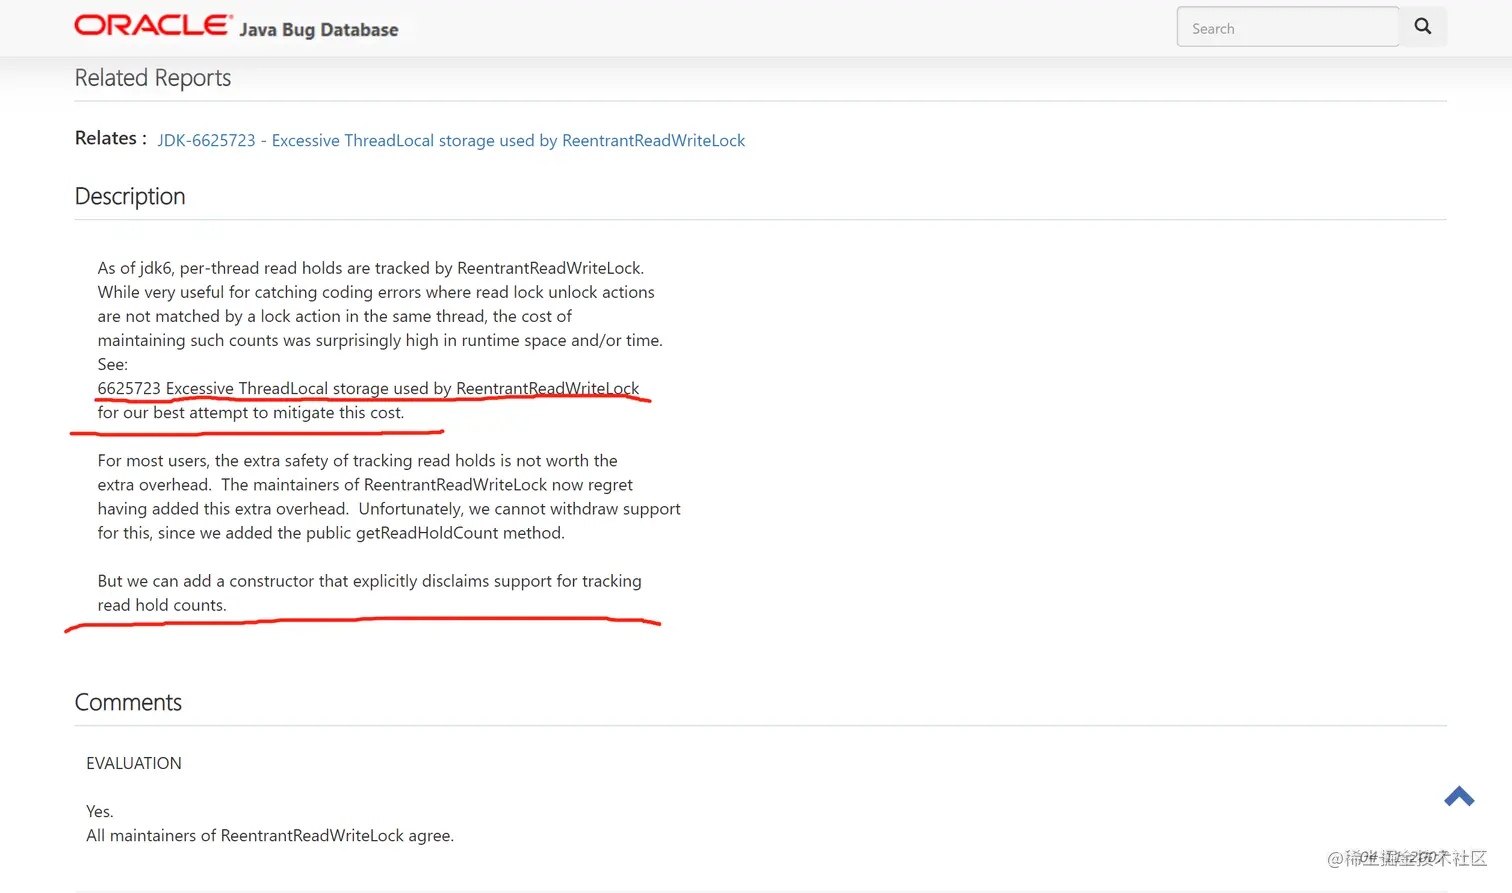Screen dimensions: 1512x893
Task: Click the back-to-top arrow icon
Action: (x=1459, y=796)
